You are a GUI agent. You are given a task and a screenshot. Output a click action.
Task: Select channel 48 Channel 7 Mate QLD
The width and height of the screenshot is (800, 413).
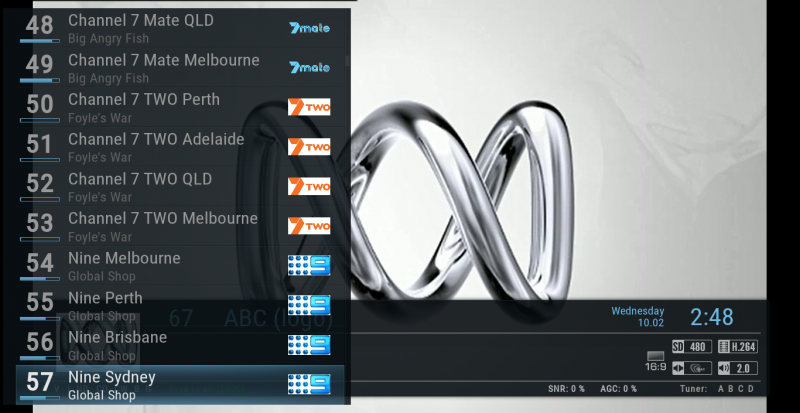(180, 28)
